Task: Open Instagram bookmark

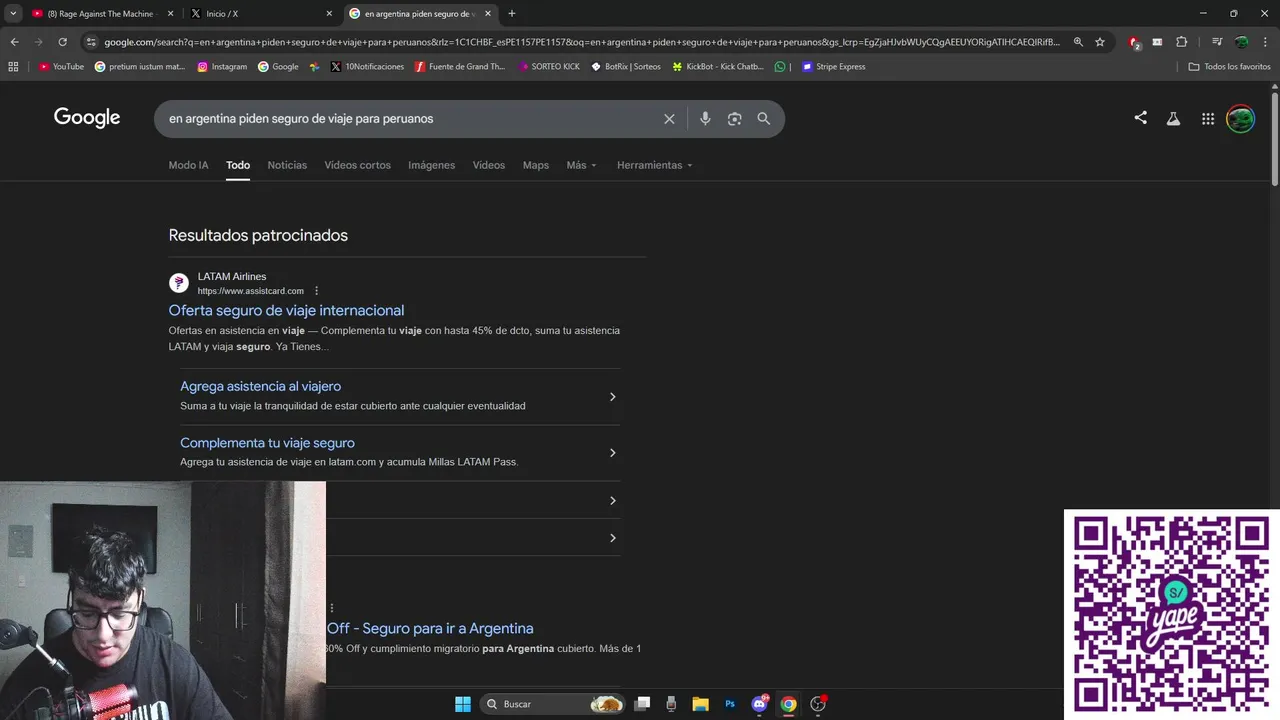Action: click(222, 67)
